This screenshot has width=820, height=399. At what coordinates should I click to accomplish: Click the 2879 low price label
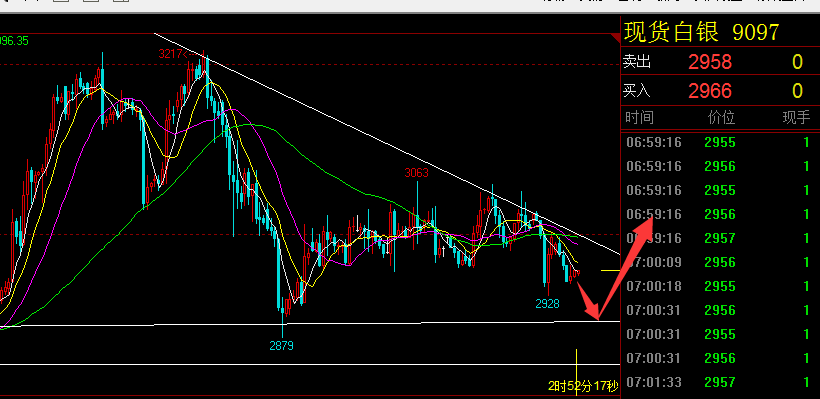pos(281,345)
